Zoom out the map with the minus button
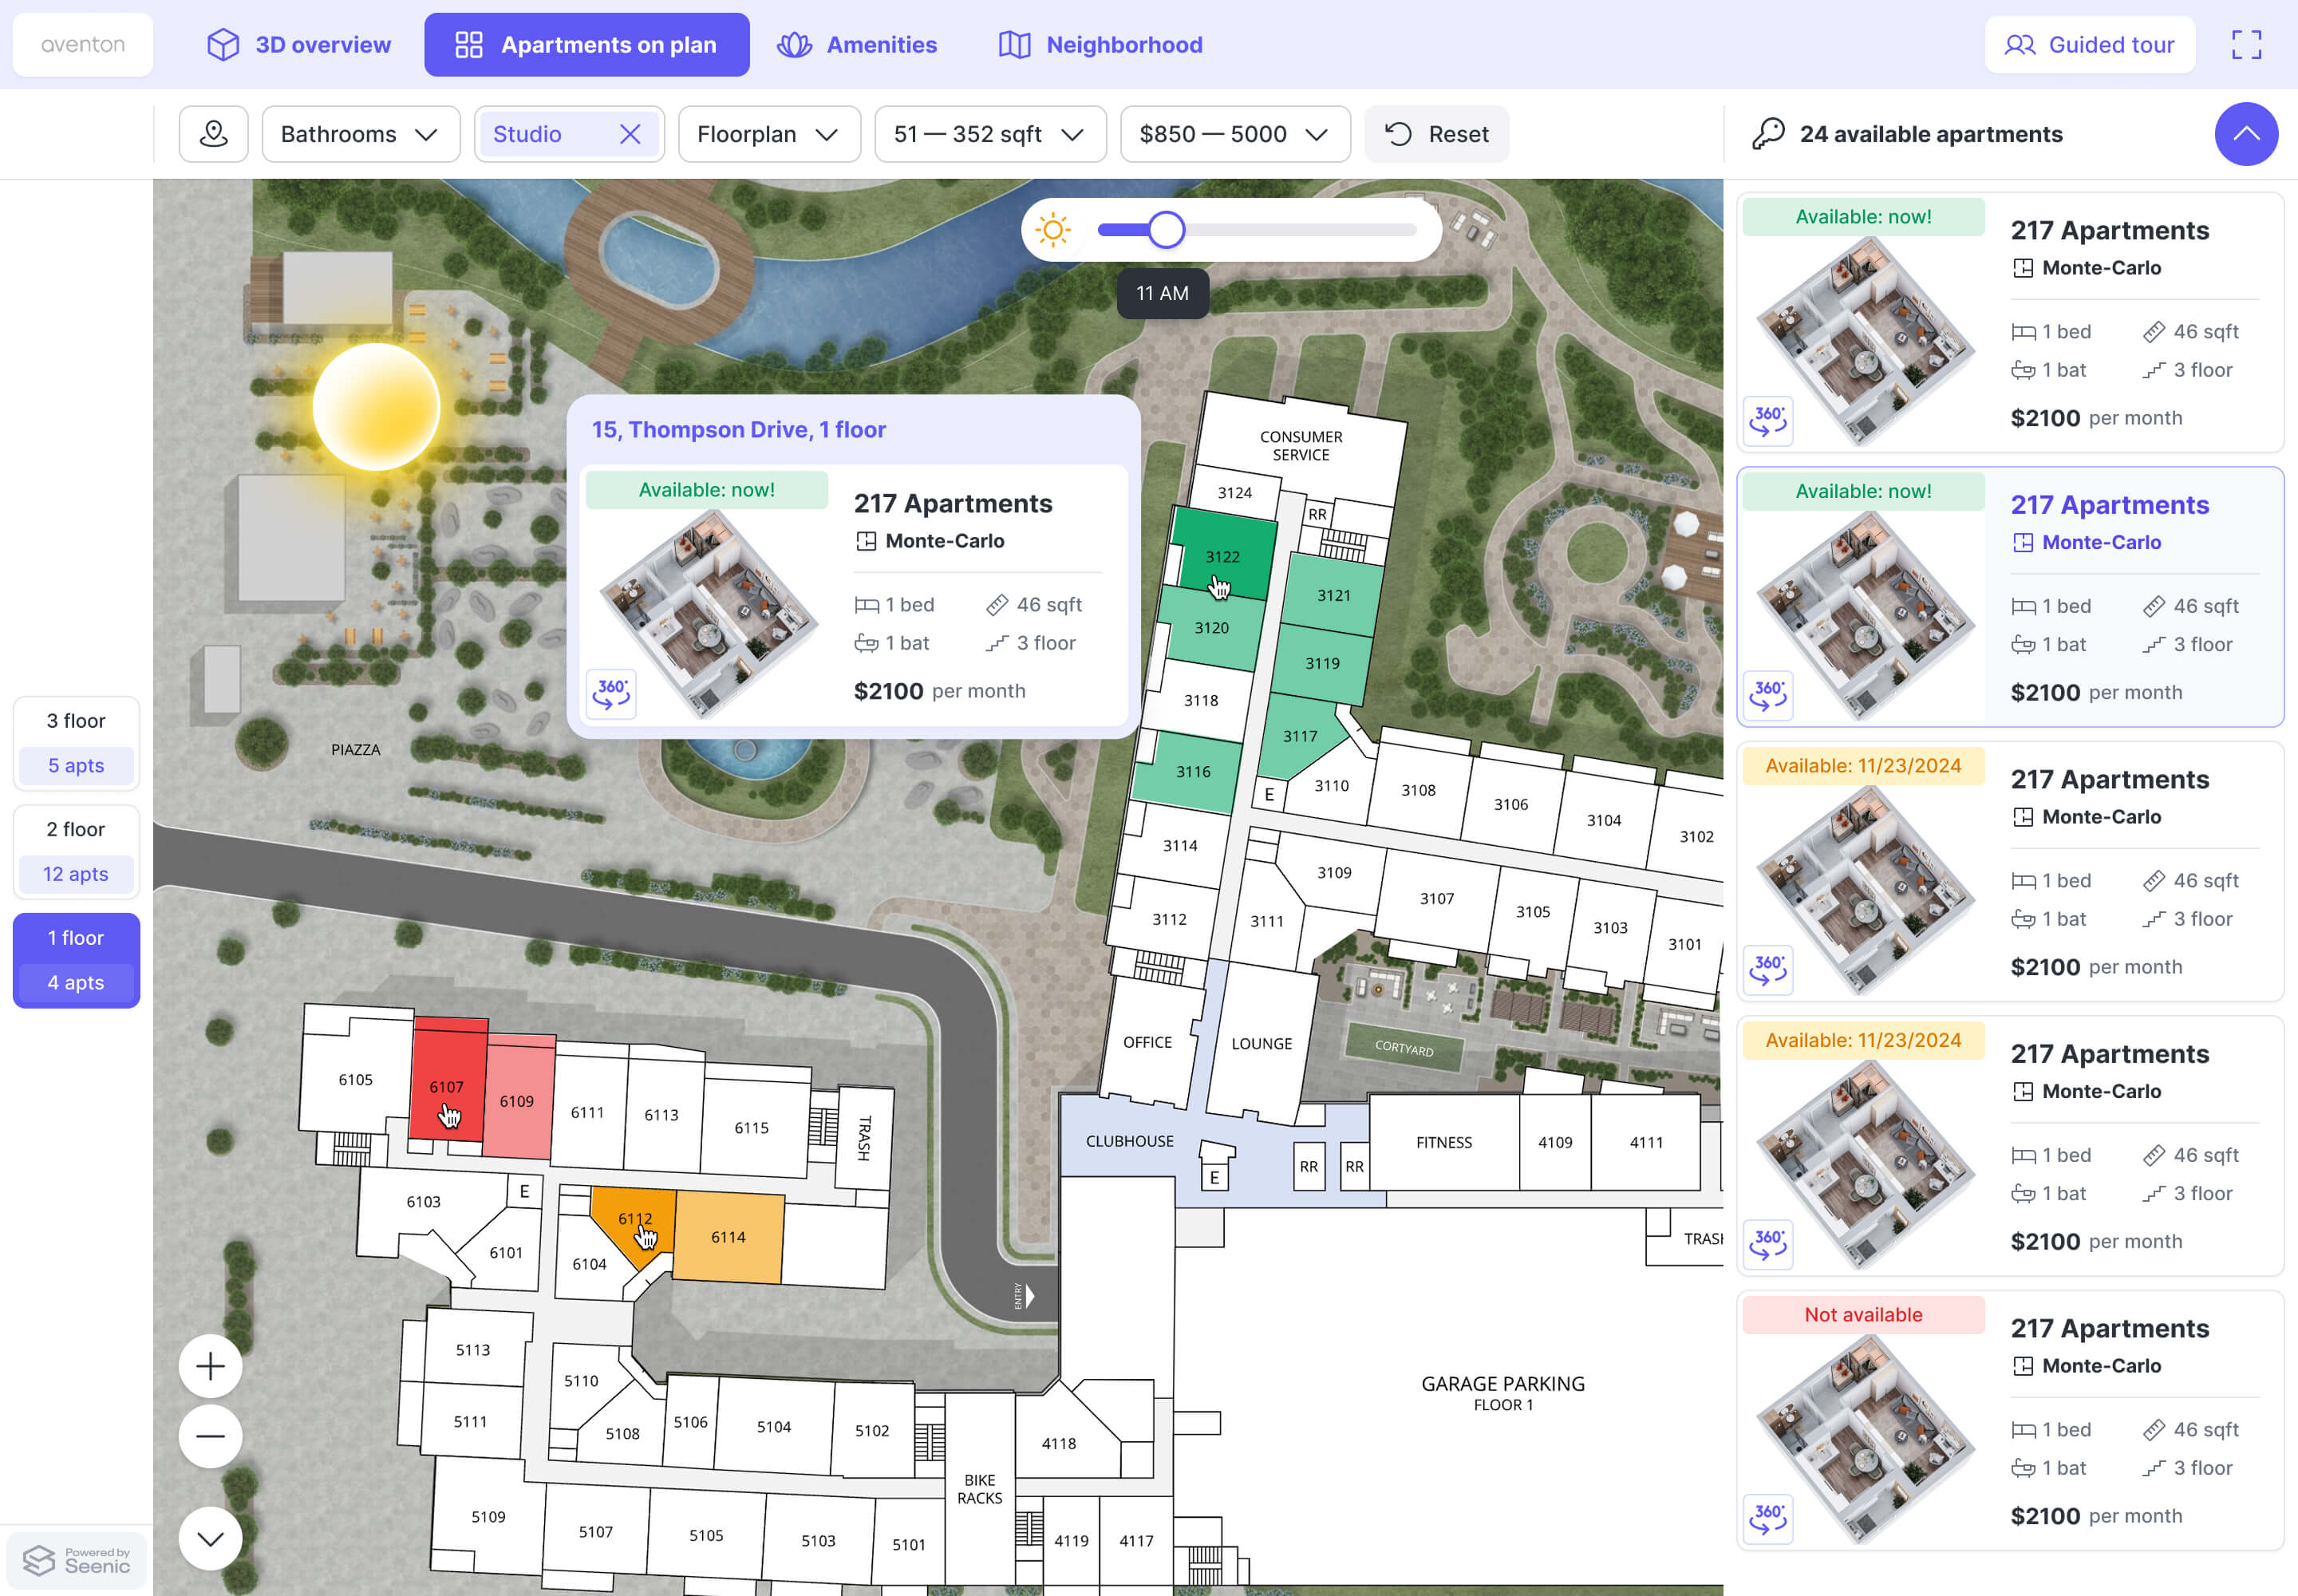Image resolution: width=2298 pixels, height=1596 pixels. pyautogui.click(x=210, y=1437)
